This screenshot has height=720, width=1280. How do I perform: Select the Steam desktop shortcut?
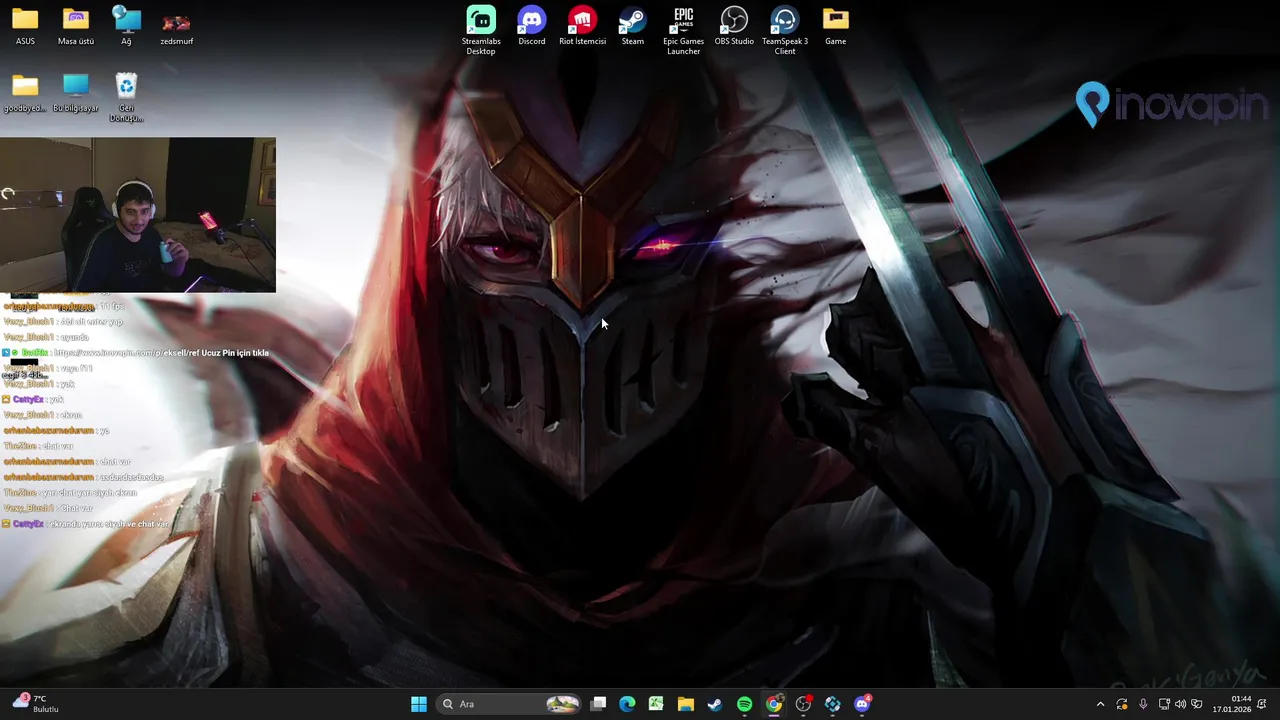[x=633, y=26]
